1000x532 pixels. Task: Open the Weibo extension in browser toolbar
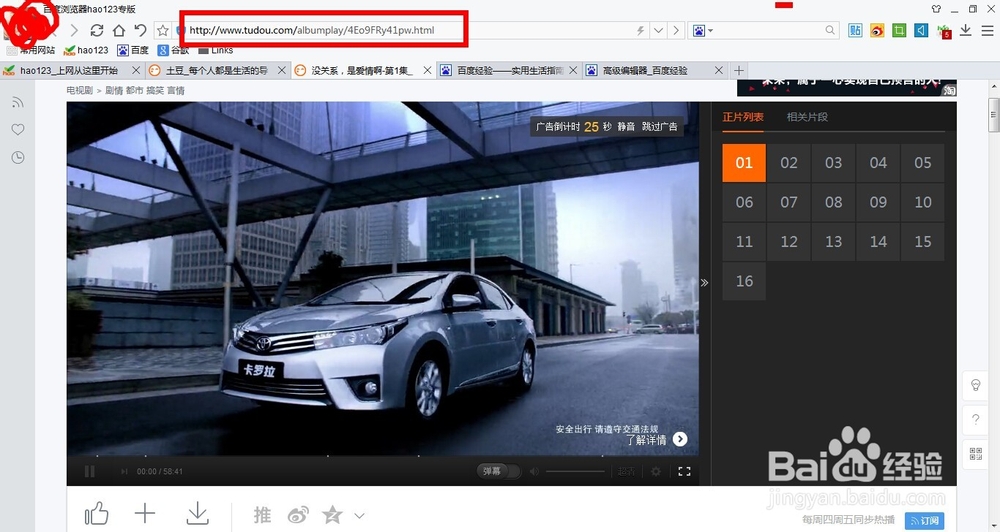pyautogui.click(x=878, y=30)
